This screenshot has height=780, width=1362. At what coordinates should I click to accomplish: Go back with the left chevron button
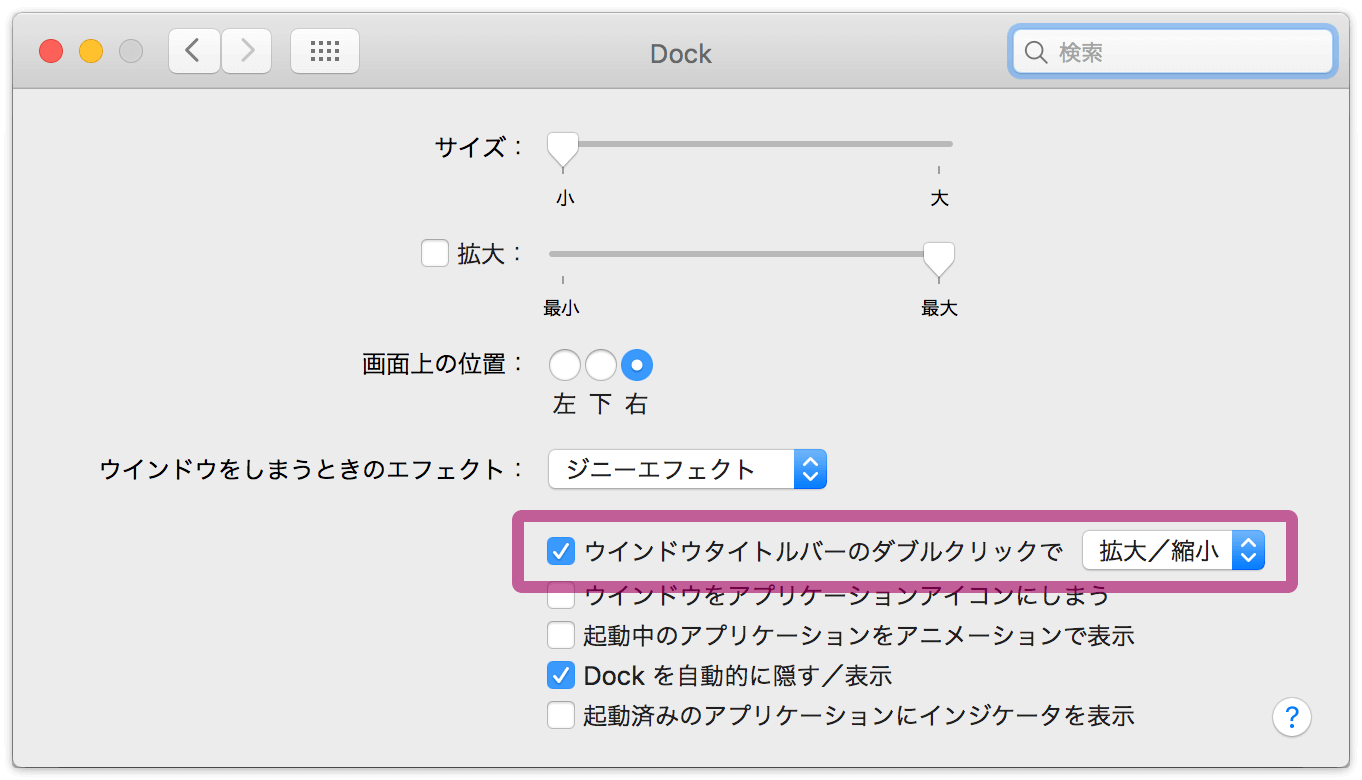pyautogui.click(x=194, y=51)
